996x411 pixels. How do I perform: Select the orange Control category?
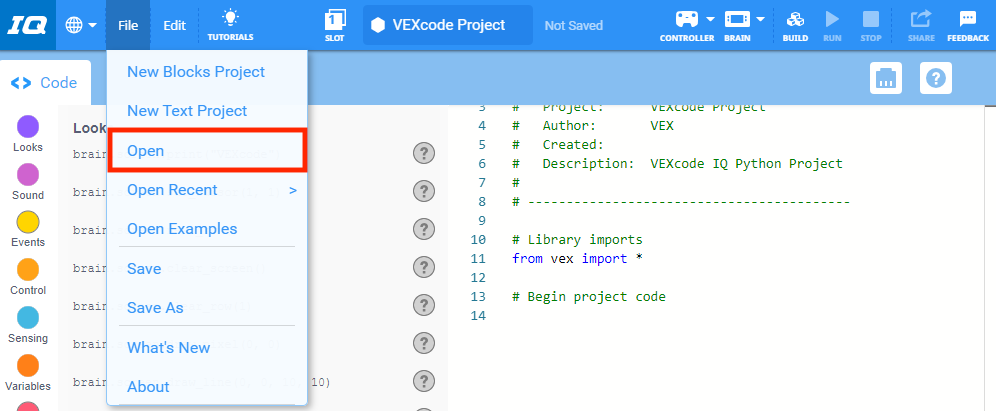[27, 278]
